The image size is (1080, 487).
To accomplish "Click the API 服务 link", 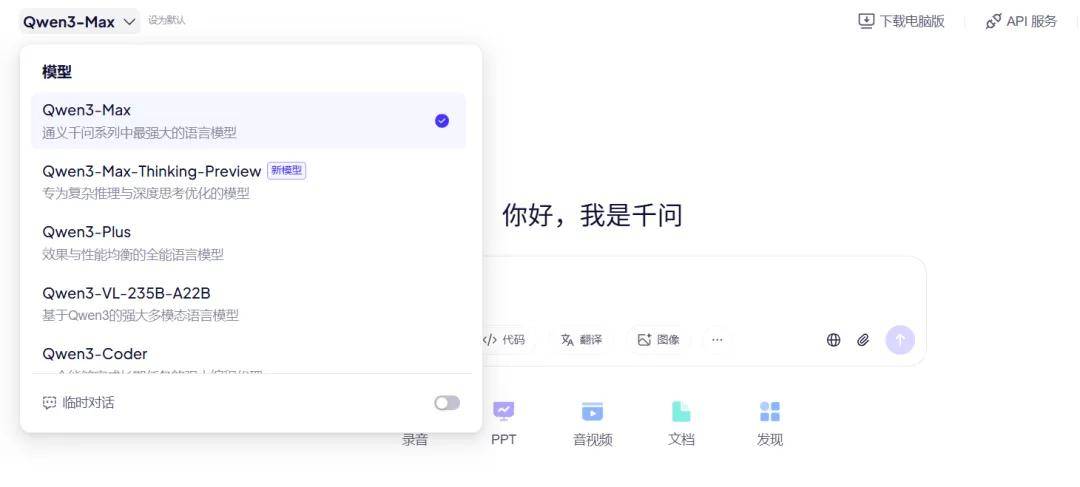I will (1021, 21).
